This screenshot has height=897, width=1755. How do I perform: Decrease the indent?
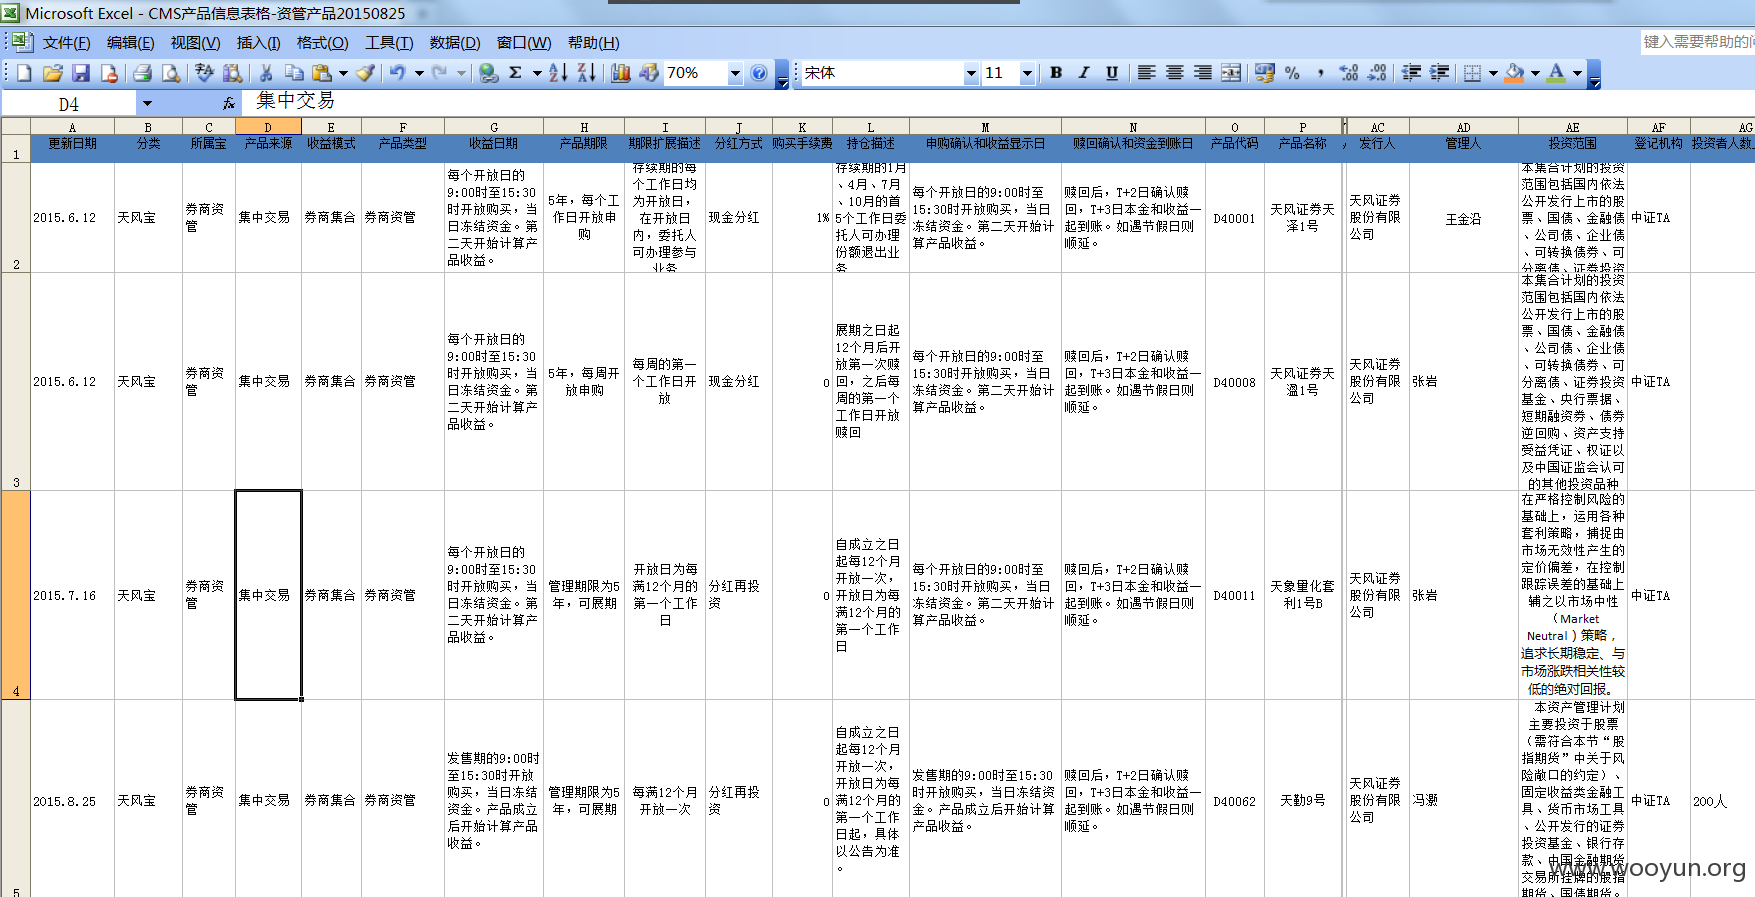tap(1411, 73)
